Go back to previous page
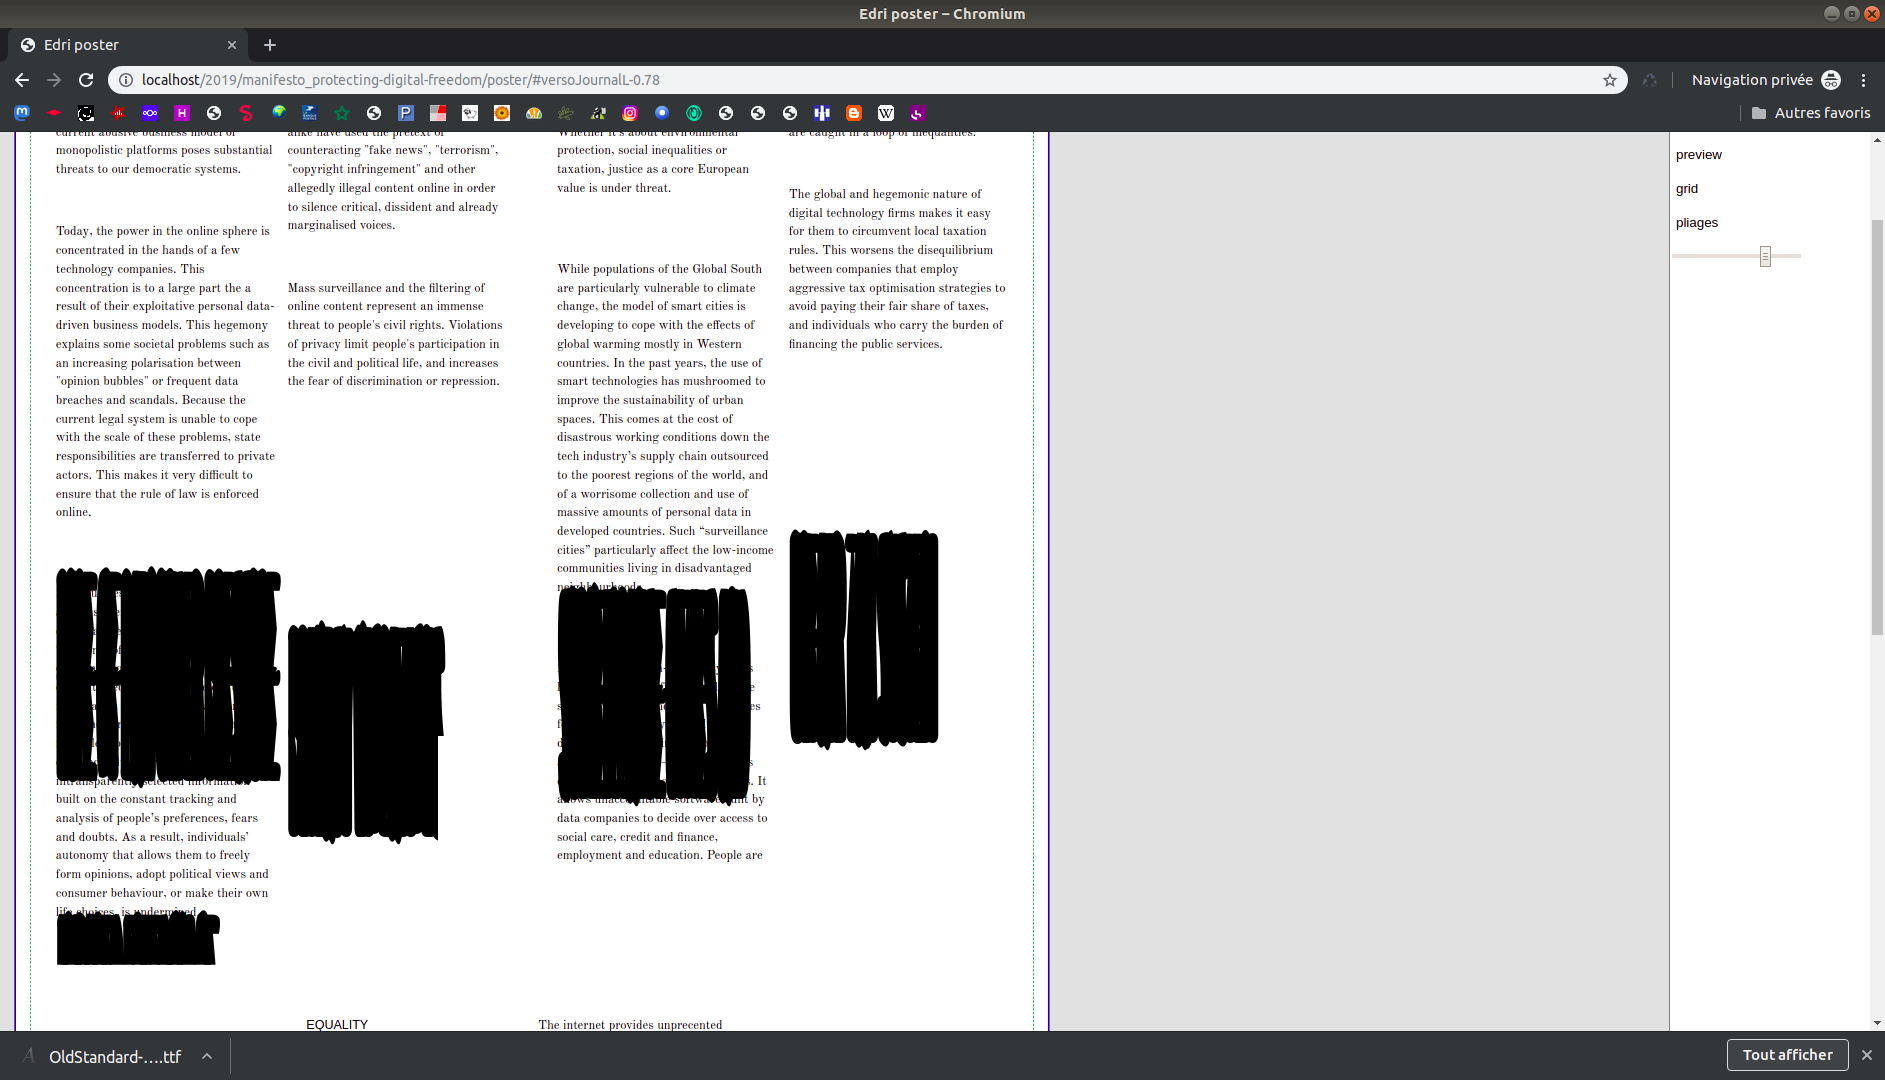The height and width of the screenshot is (1080, 1885). coord(22,80)
